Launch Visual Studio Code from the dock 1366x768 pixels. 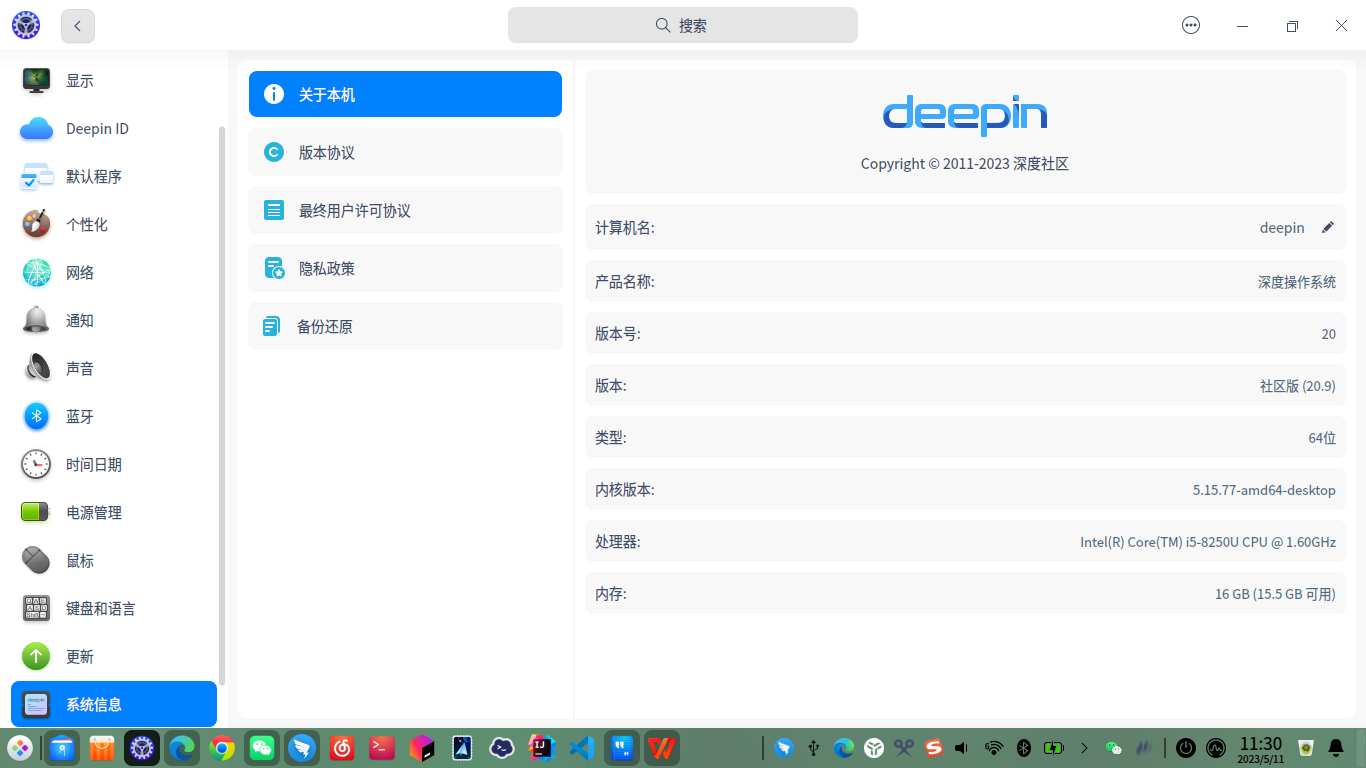pos(582,747)
